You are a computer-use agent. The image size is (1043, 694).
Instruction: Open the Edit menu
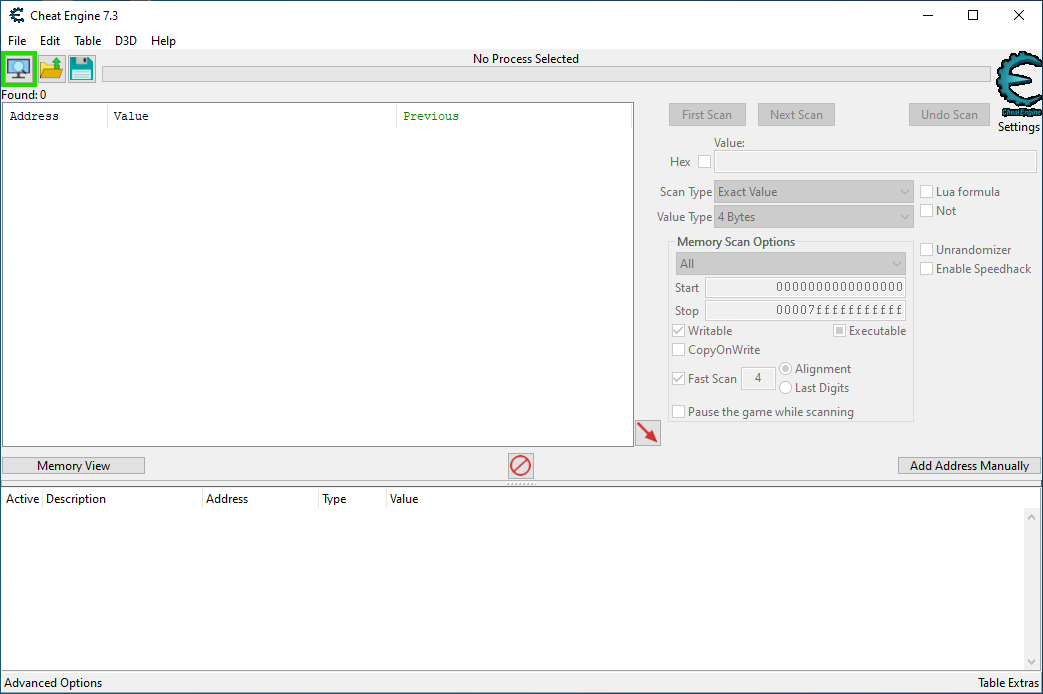(50, 41)
